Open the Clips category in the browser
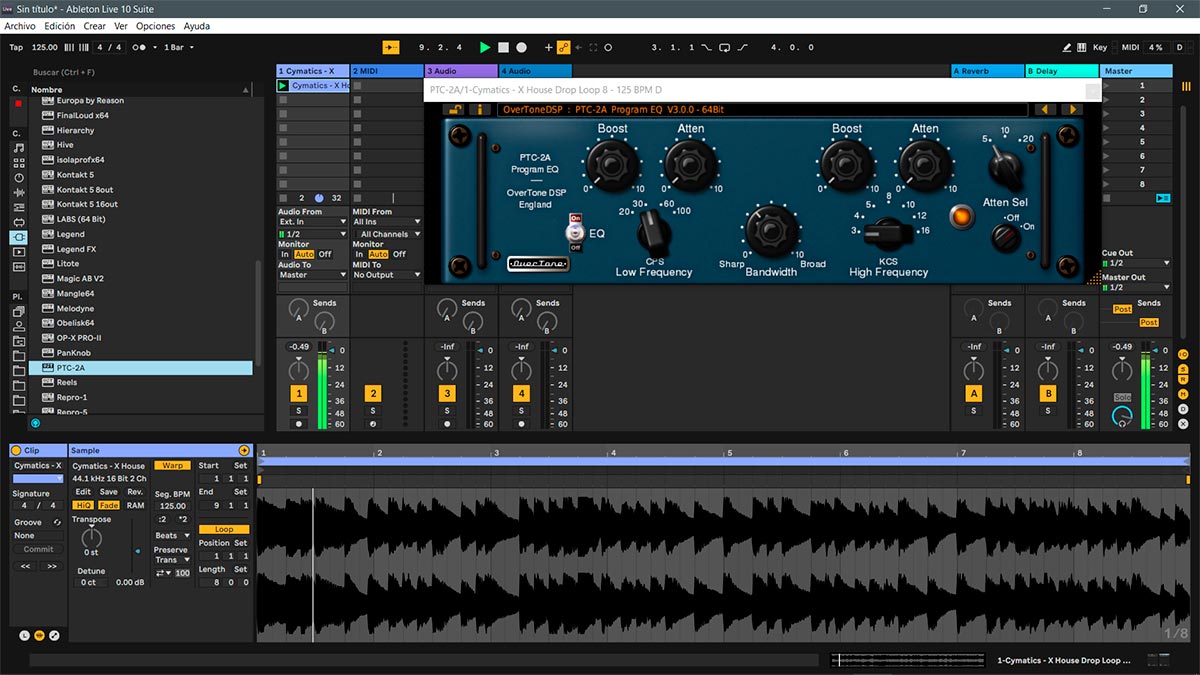This screenshot has height=675, width=1200. 18,253
